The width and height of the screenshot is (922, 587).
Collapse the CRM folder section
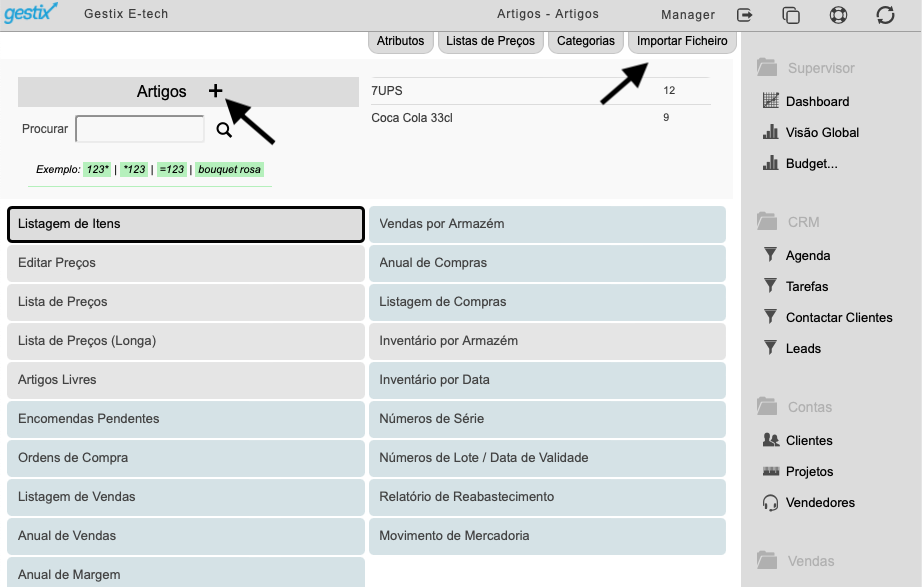point(788,222)
